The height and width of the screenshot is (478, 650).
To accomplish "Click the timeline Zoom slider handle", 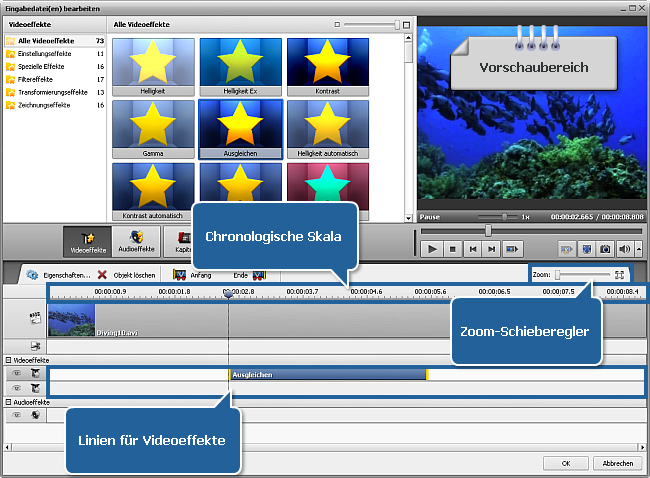I will pyautogui.click(x=558, y=274).
